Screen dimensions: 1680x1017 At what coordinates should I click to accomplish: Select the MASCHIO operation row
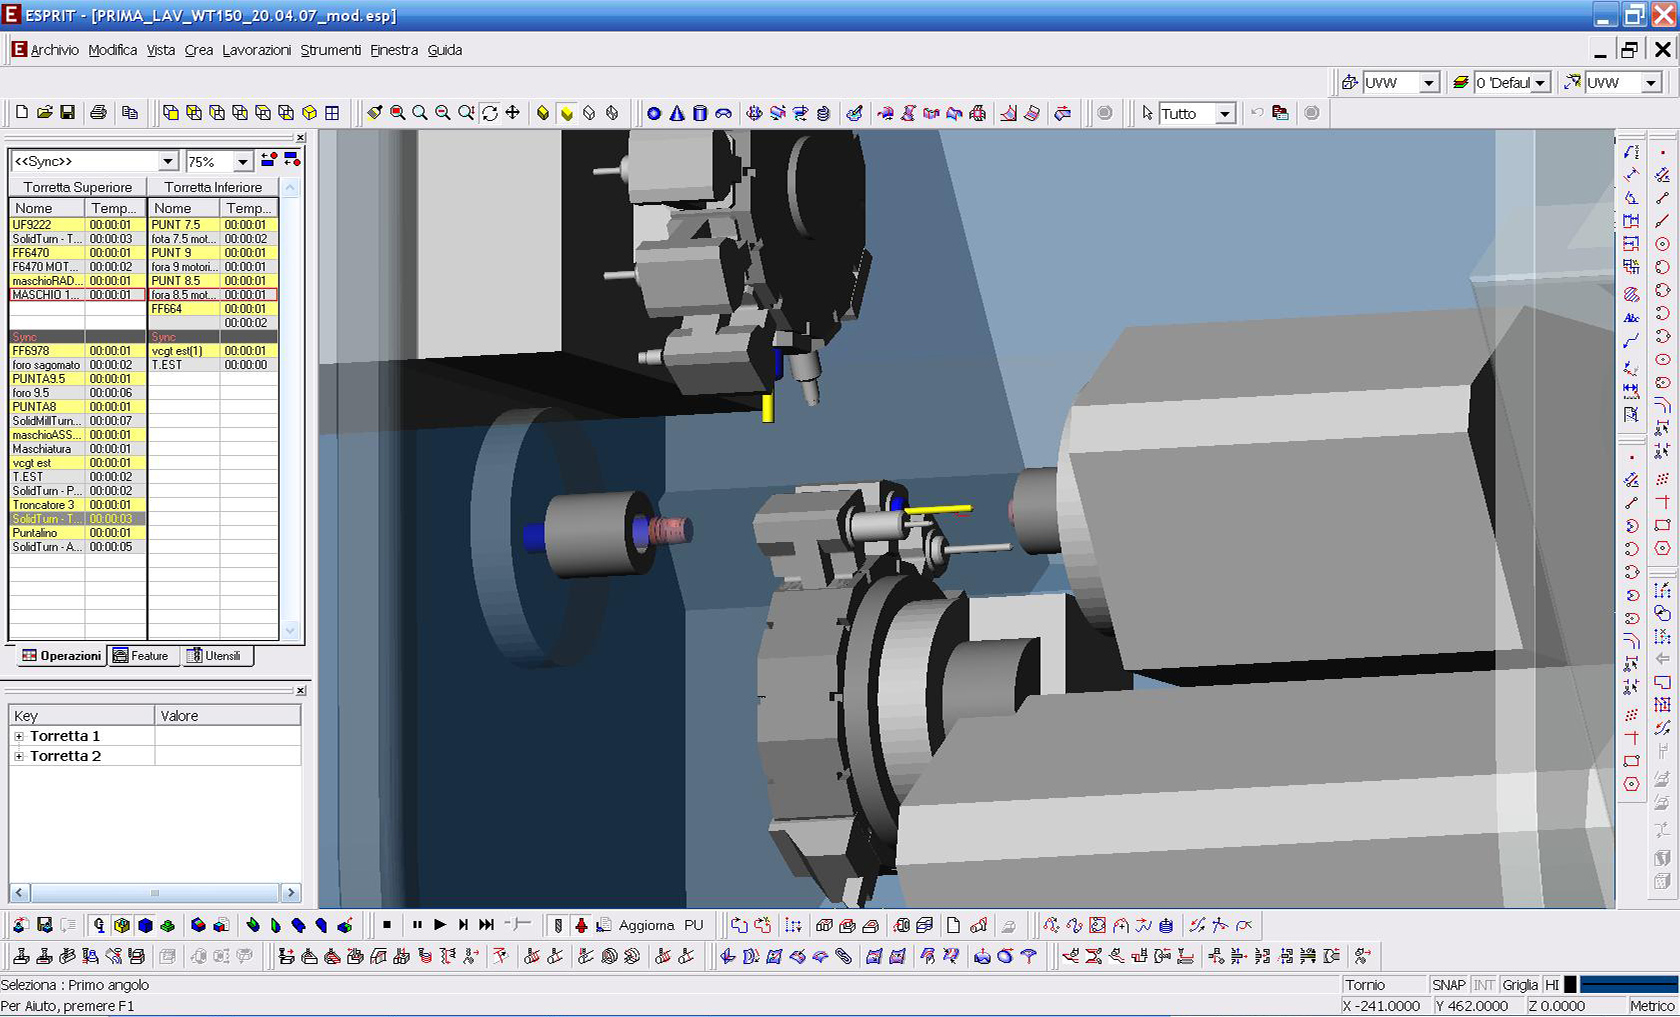pos(45,295)
